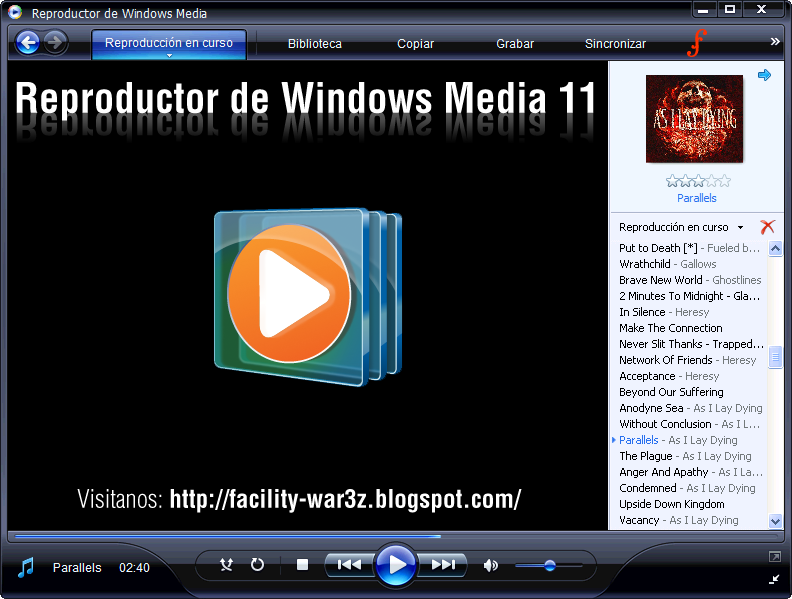
Task: Select Acceptance - Heresy track
Action: pyautogui.click(x=669, y=376)
